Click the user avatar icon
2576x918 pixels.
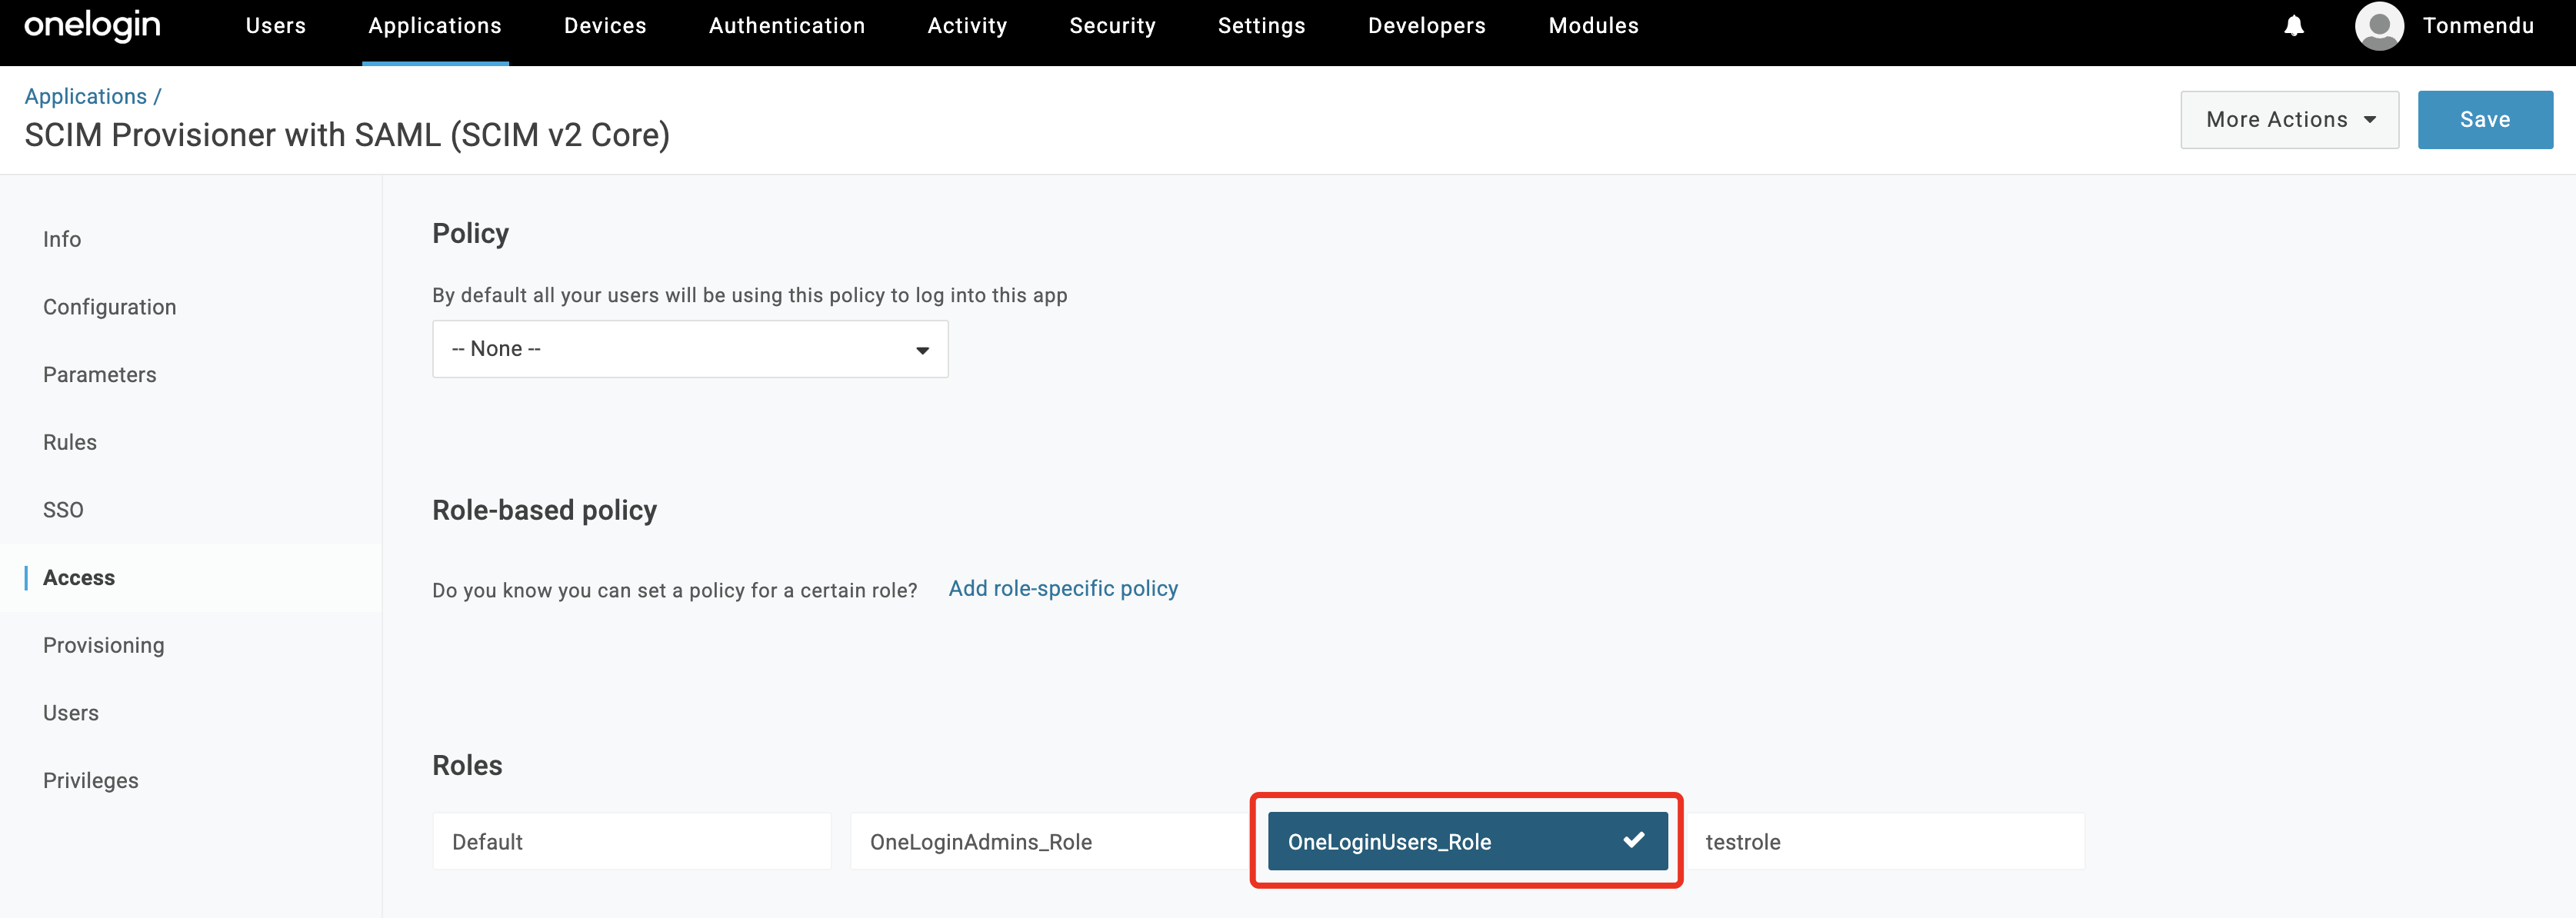click(x=2379, y=26)
